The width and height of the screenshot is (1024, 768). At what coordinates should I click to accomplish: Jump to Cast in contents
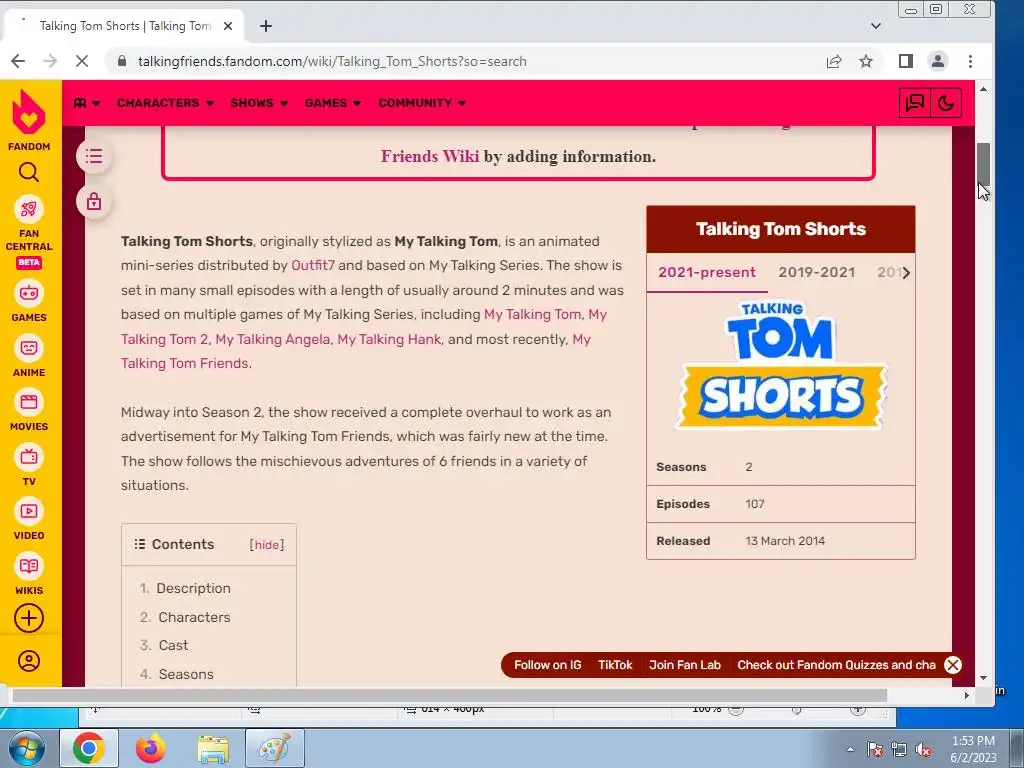coord(173,645)
